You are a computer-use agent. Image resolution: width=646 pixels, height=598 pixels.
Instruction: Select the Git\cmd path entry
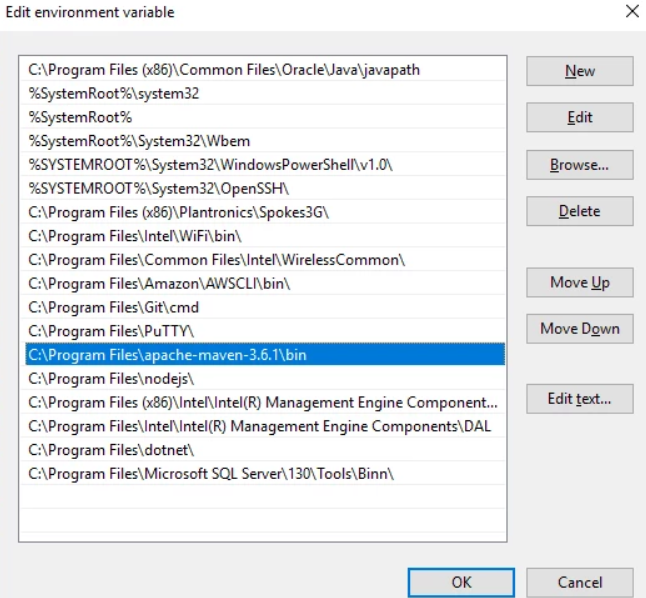tap(263, 307)
